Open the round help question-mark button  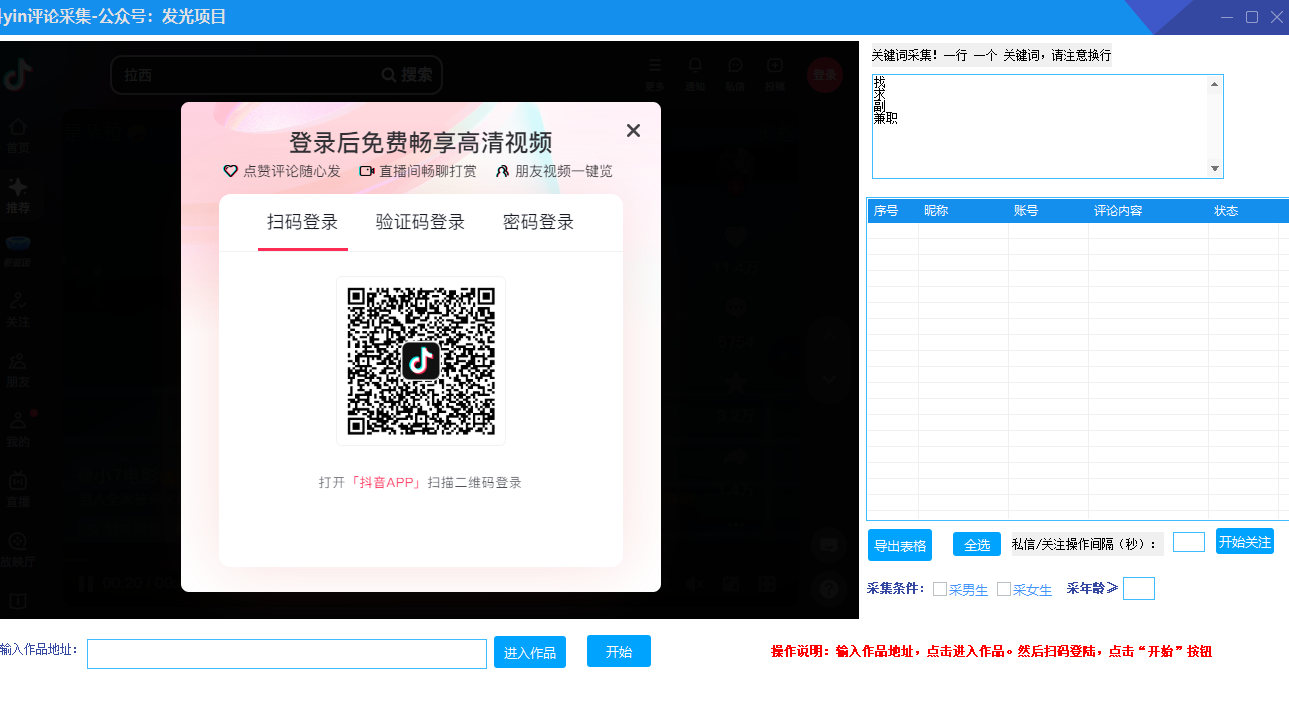point(828,588)
